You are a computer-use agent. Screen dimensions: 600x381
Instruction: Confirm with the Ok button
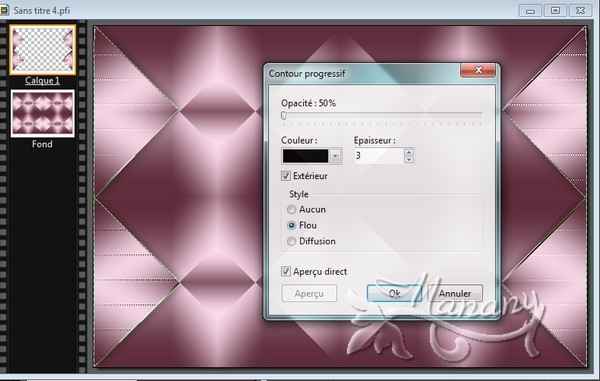coord(395,293)
